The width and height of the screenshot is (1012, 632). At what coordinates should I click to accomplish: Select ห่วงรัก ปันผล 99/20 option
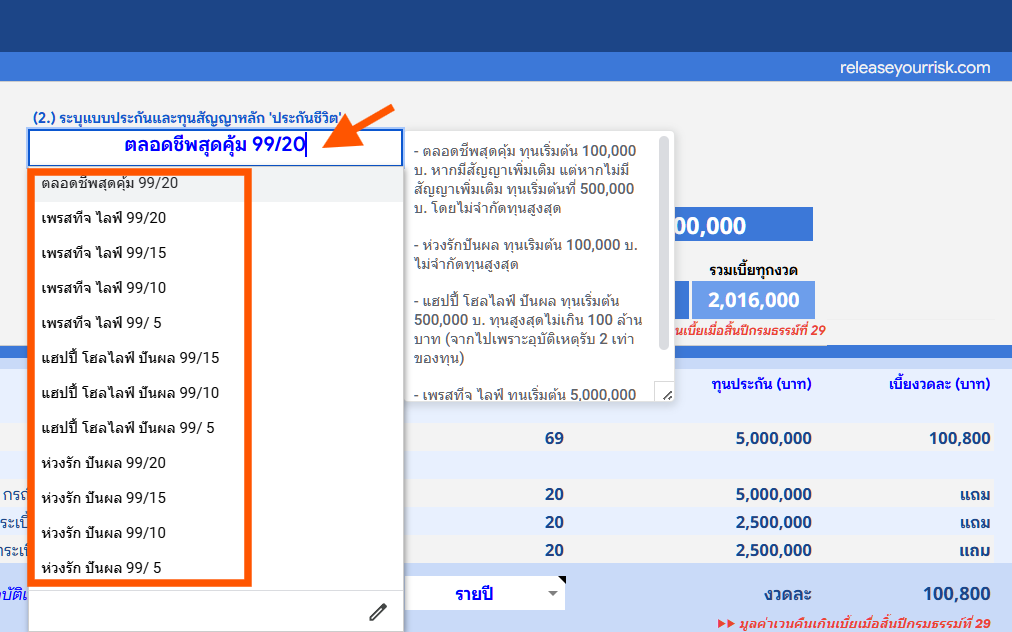point(104,463)
